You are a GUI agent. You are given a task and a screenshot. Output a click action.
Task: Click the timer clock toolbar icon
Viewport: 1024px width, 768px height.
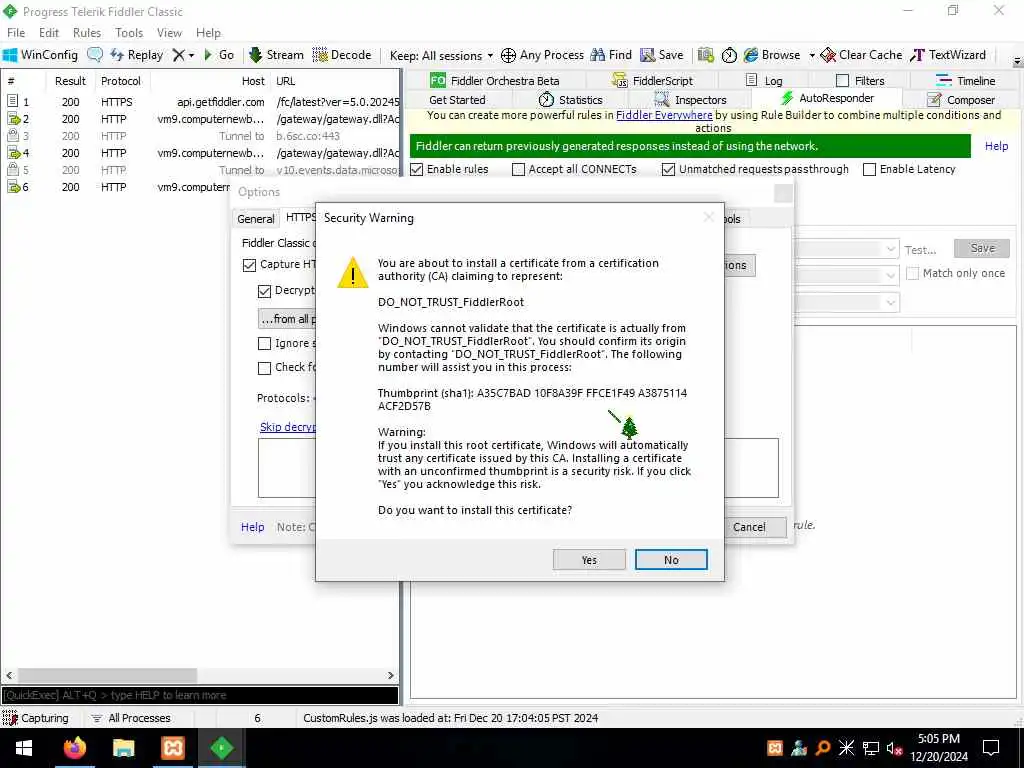tap(729, 55)
